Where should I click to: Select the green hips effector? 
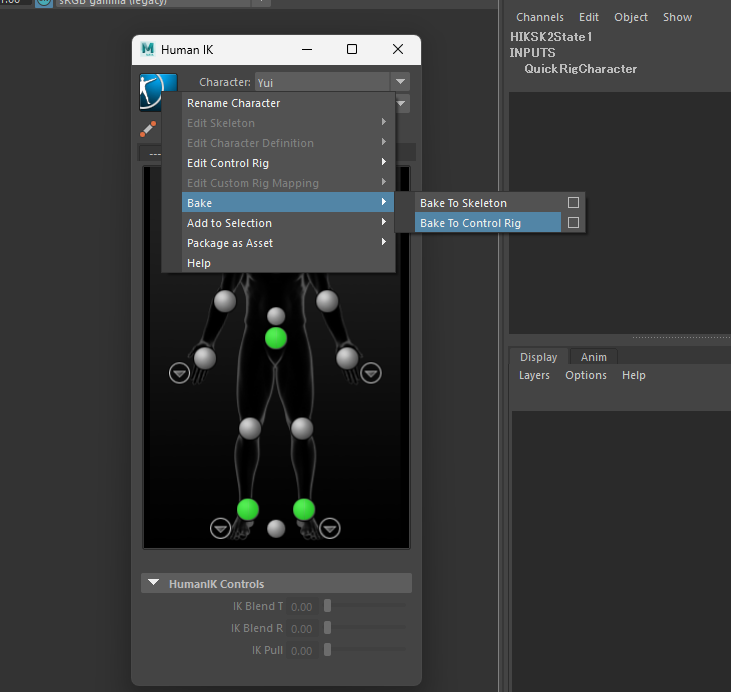pos(276,338)
